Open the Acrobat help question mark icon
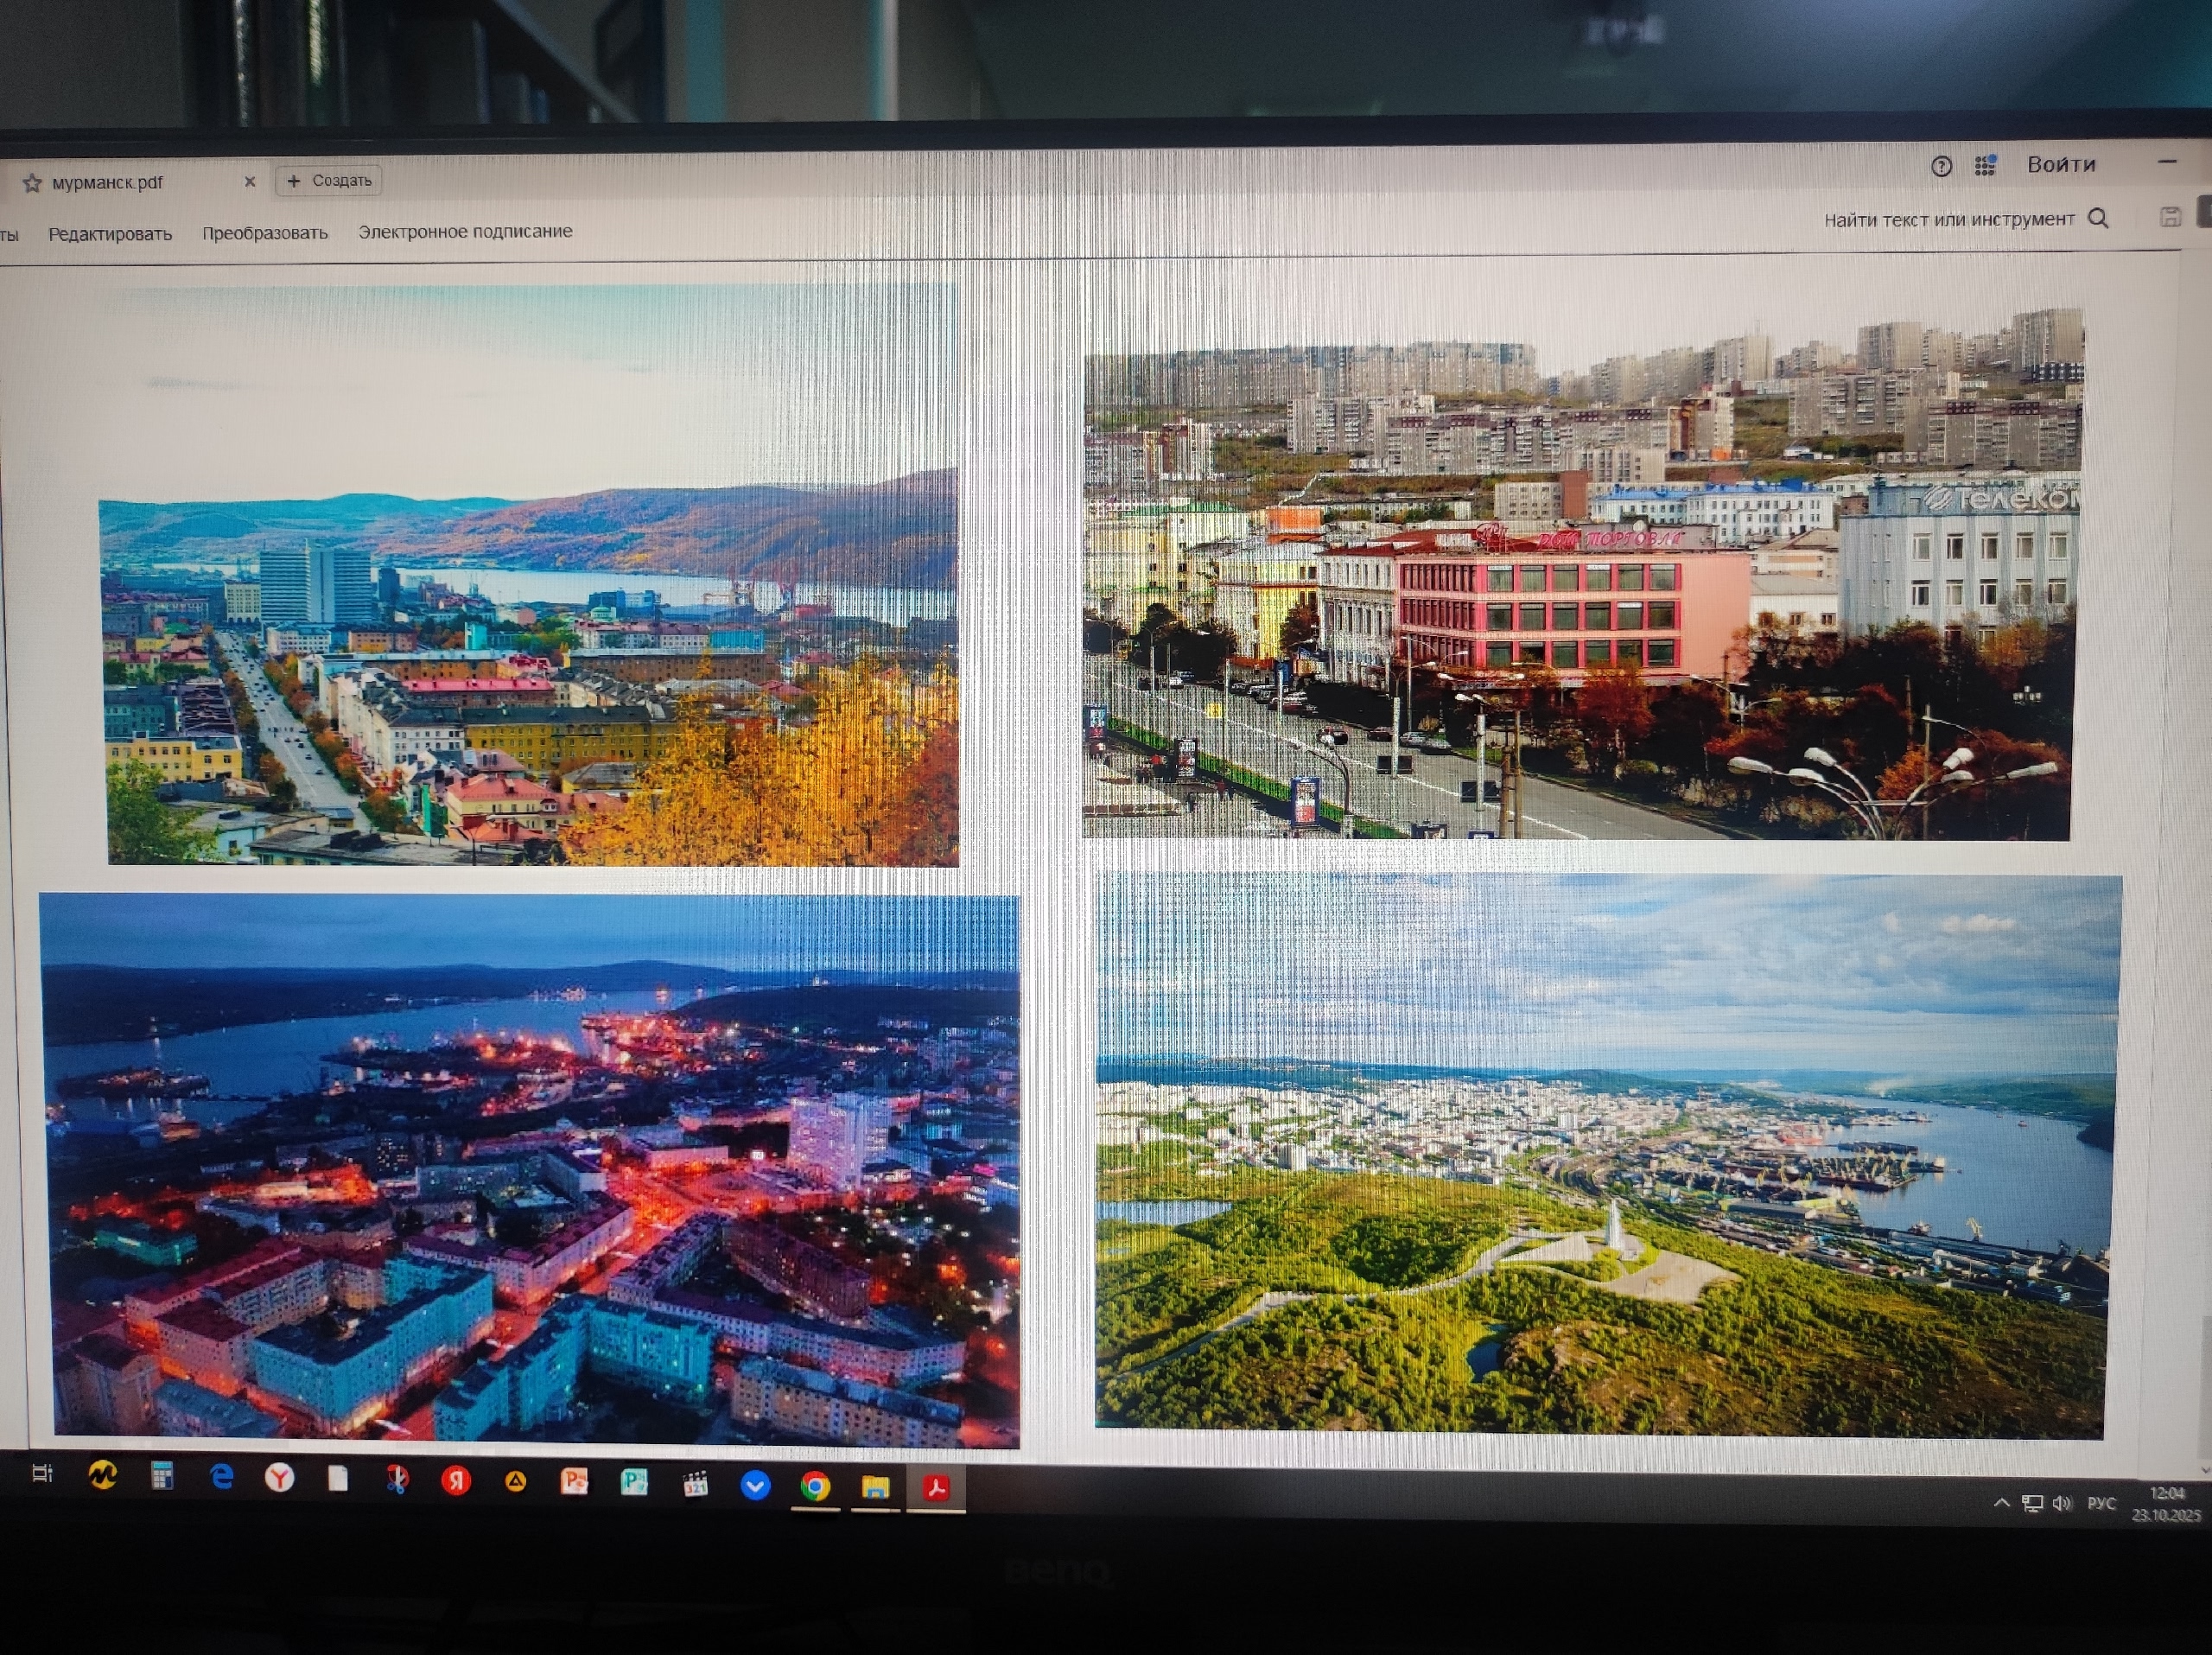Image resolution: width=2212 pixels, height=1655 pixels. (x=1941, y=167)
